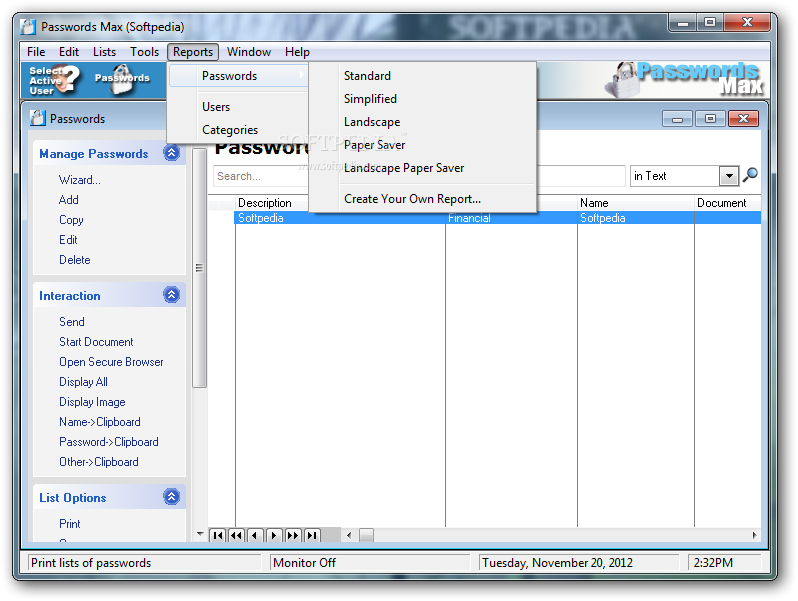Jump forward a page of records
The height and width of the screenshot is (601, 798).
(x=293, y=535)
